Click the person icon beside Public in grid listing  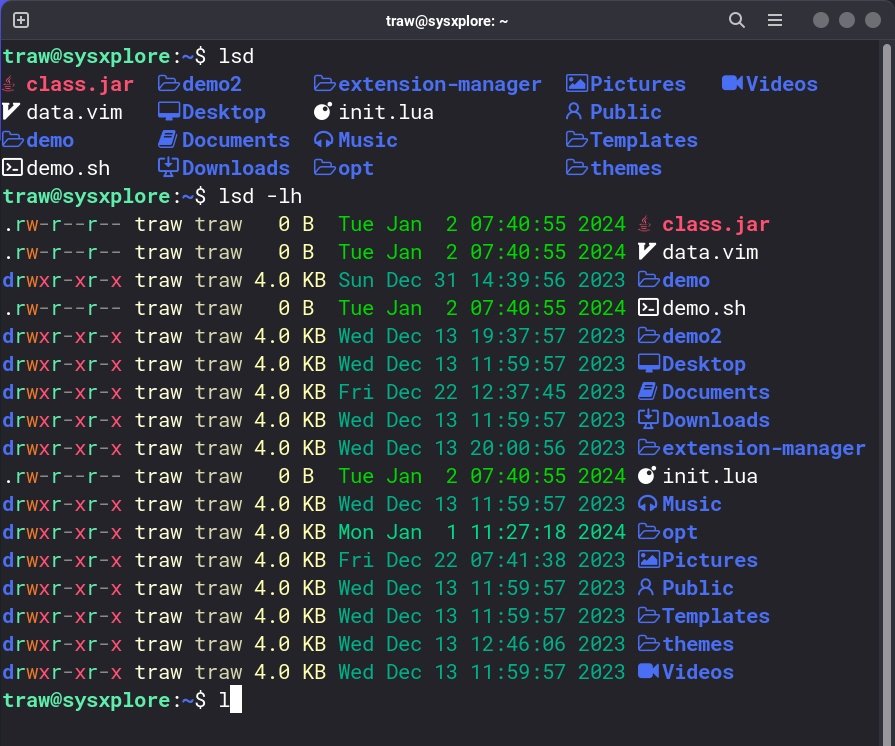(x=574, y=112)
